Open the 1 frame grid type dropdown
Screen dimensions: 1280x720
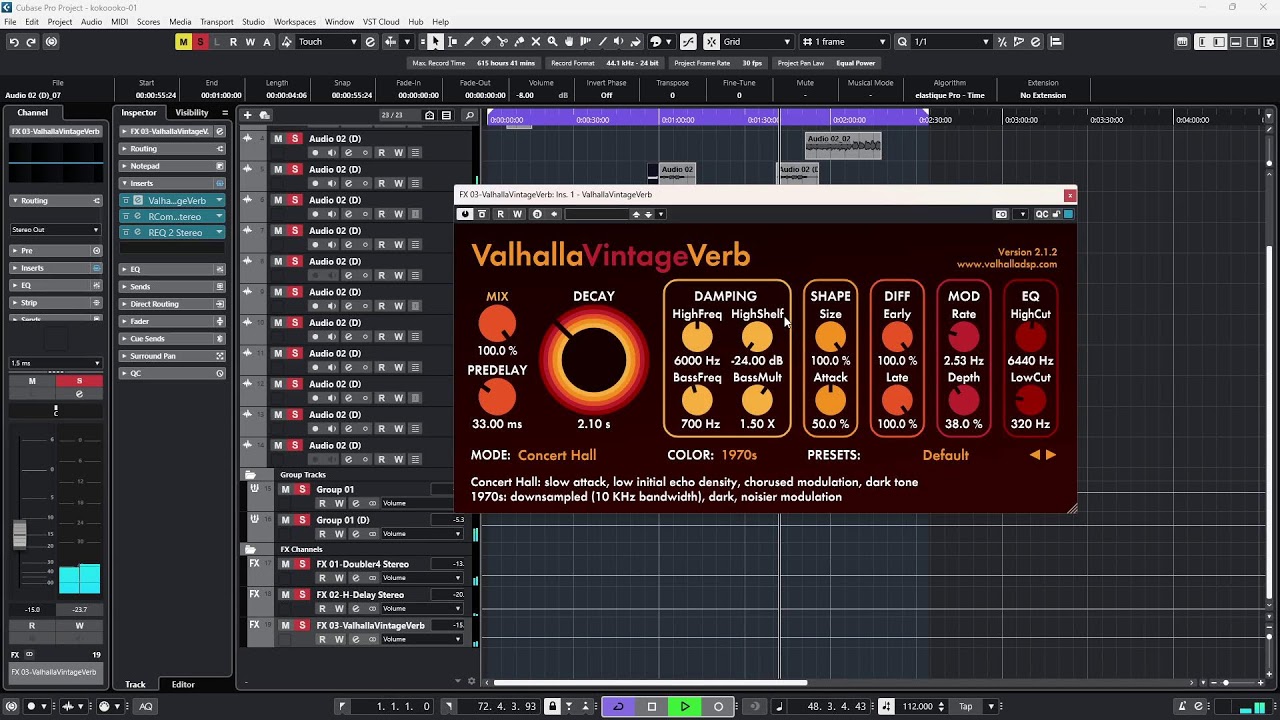point(843,42)
